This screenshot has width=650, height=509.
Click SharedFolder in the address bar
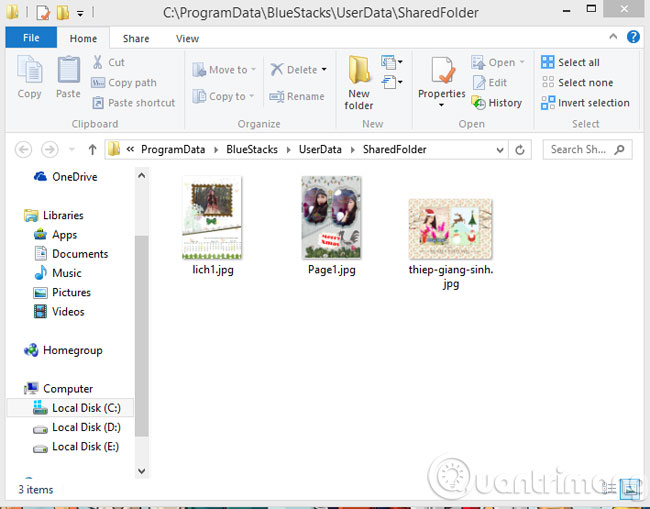395,149
